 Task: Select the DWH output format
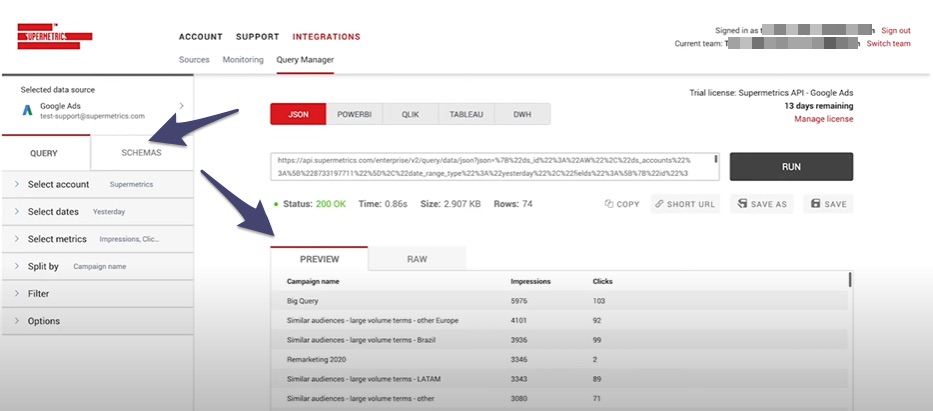pyautogui.click(x=522, y=114)
